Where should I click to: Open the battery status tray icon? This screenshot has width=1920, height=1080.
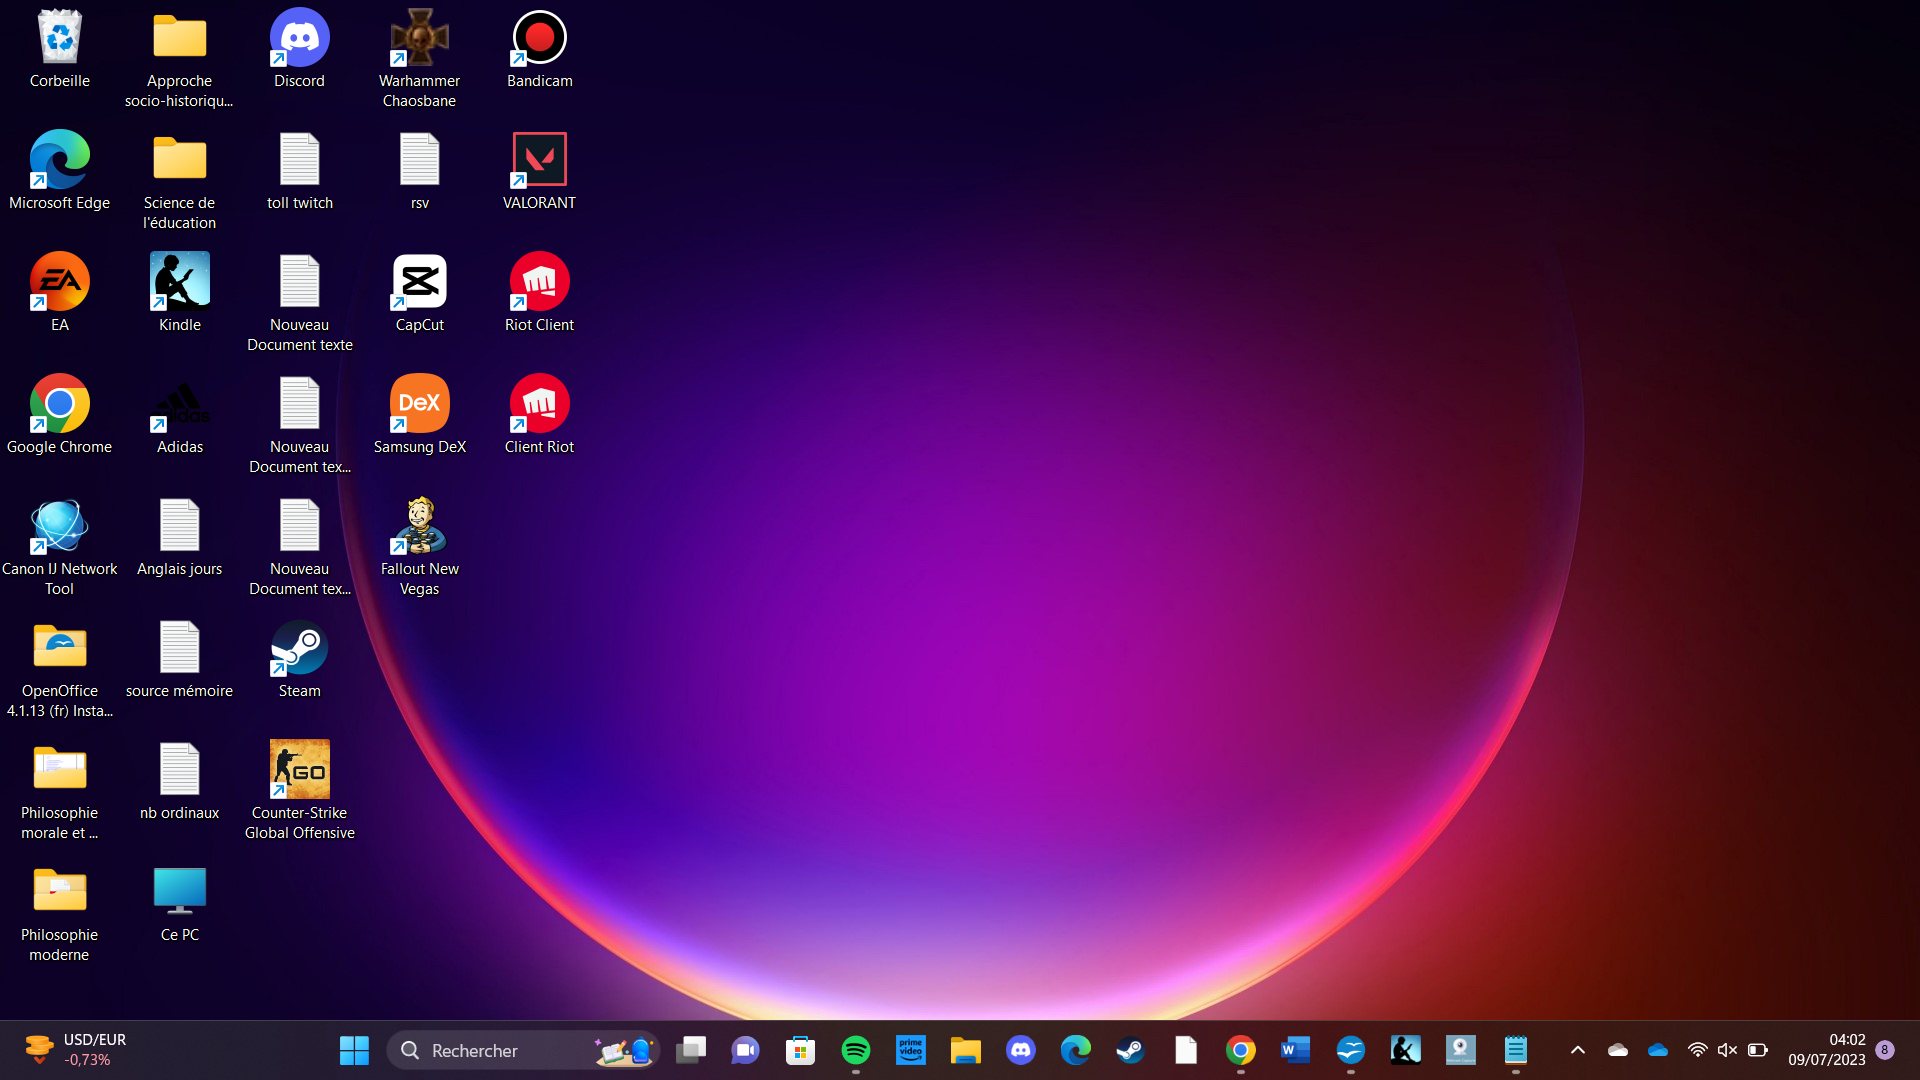pyautogui.click(x=1758, y=1050)
